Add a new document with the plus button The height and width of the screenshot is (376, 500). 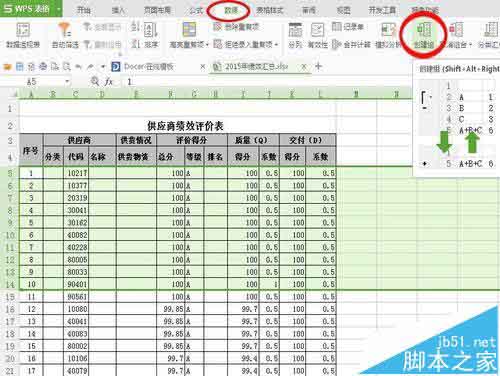tap(318, 66)
